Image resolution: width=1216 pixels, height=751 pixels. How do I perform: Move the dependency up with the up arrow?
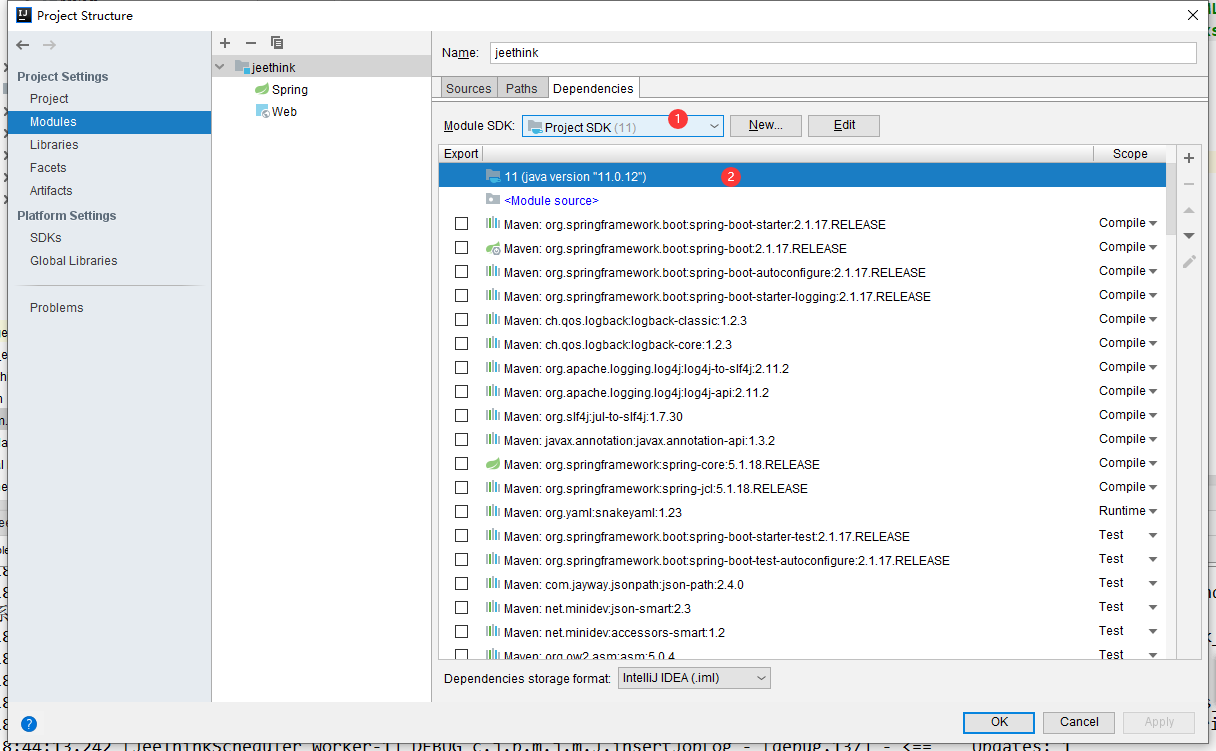(x=1189, y=210)
